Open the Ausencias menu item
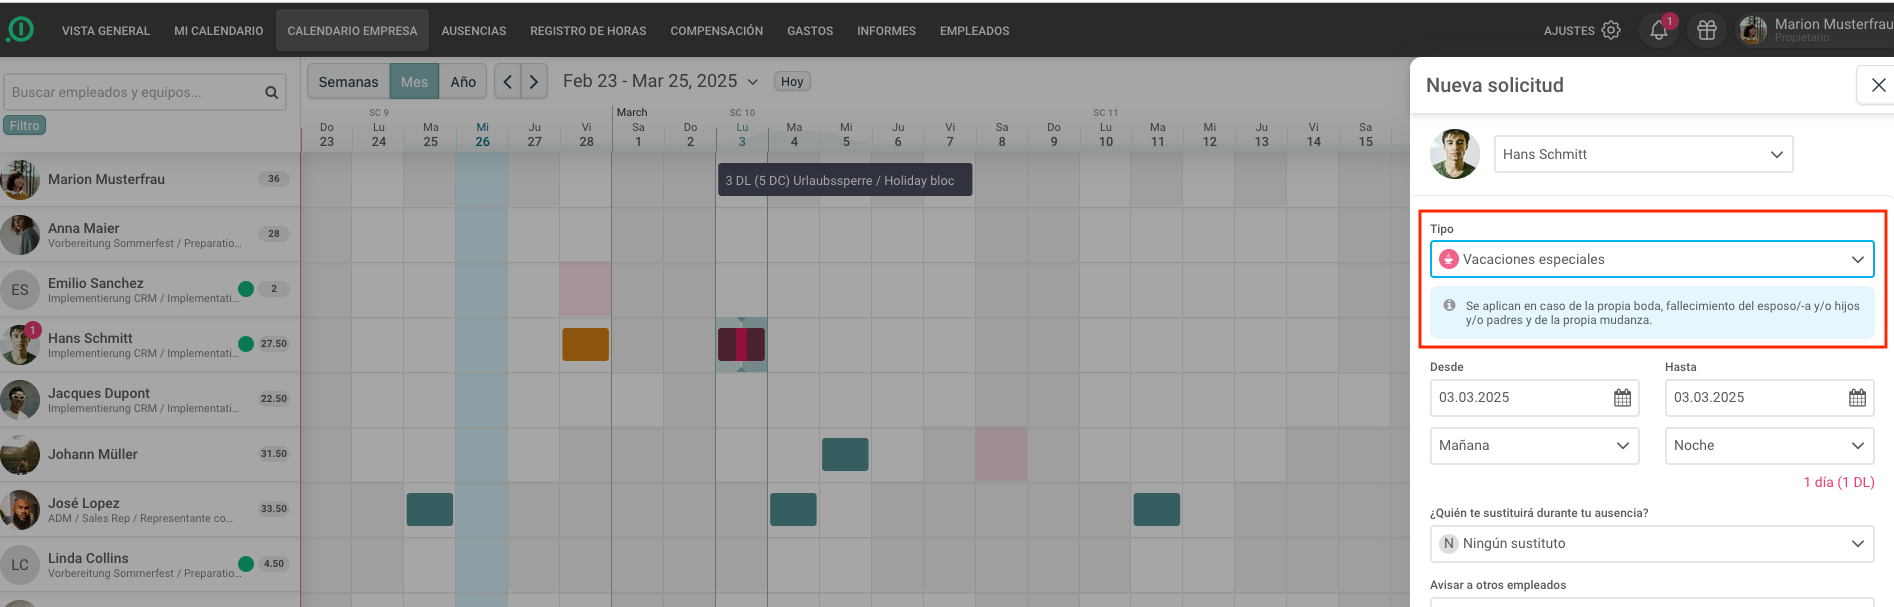The image size is (1894, 607). pos(473,31)
